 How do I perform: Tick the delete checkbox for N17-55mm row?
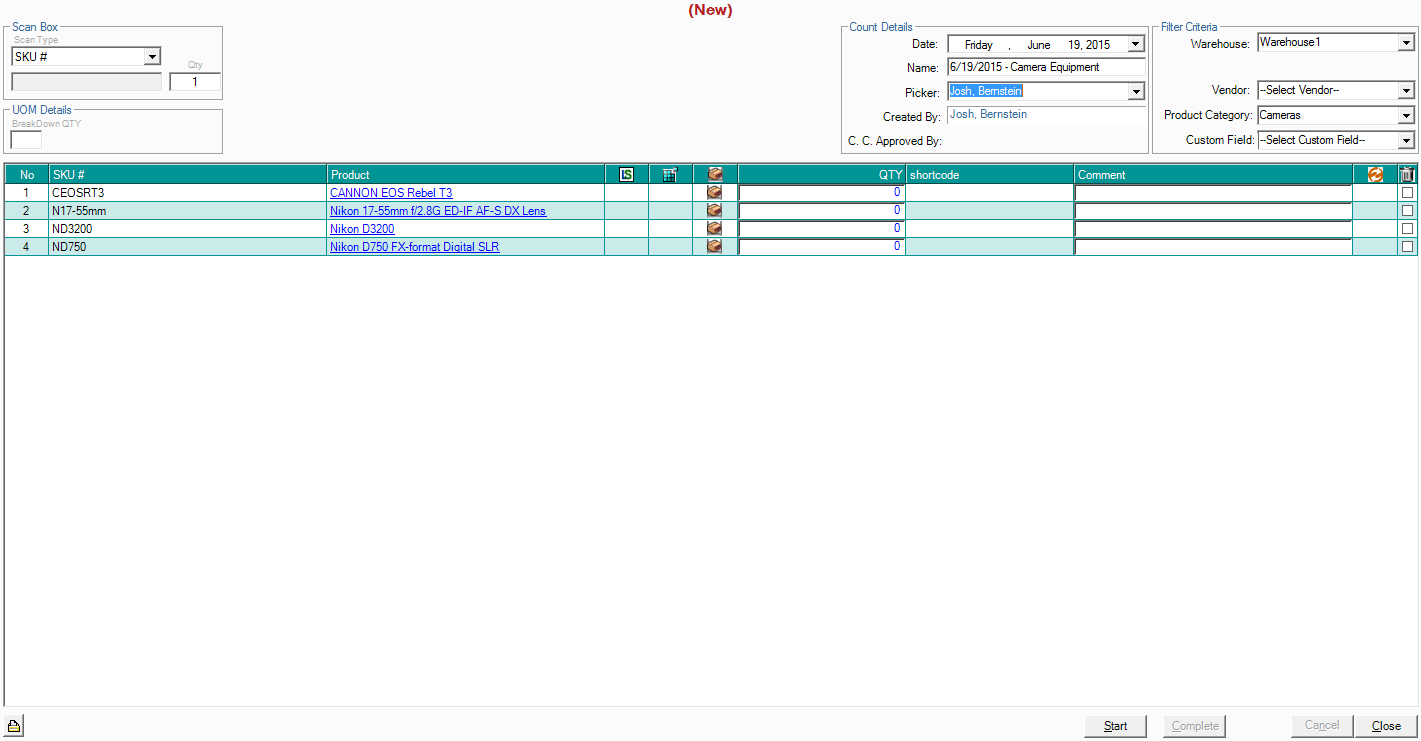(1407, 211)
